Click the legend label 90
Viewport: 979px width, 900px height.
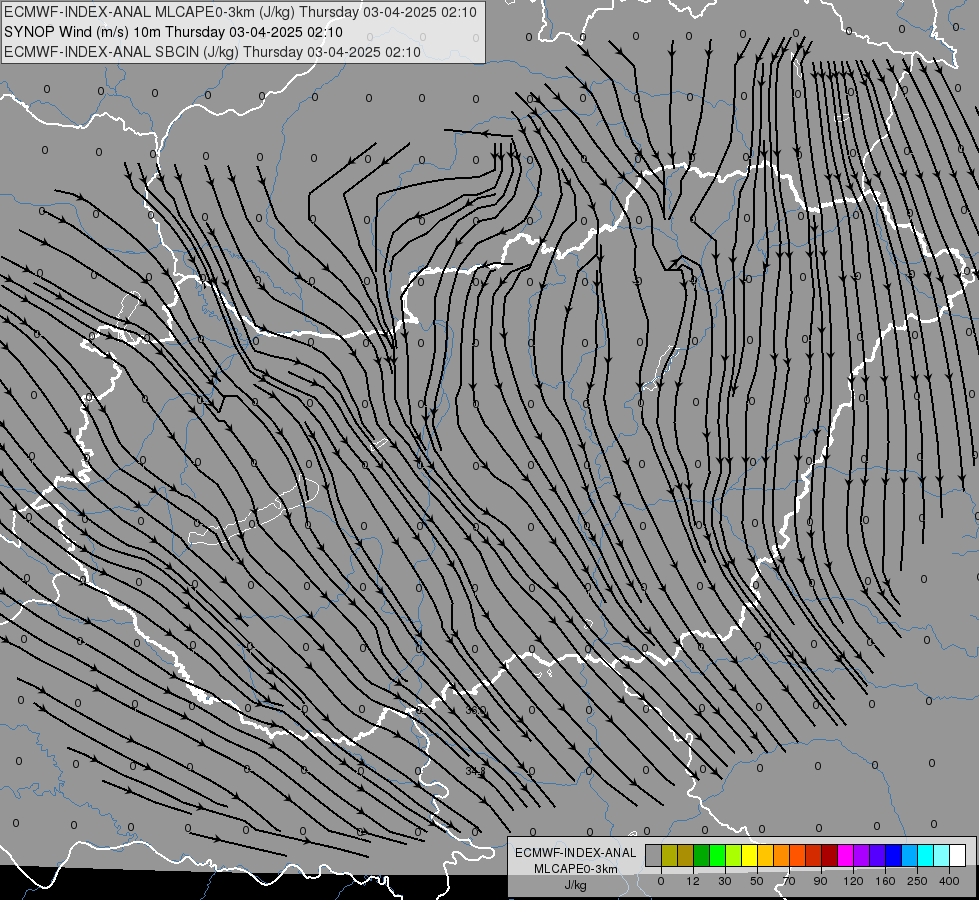point(820,881)
